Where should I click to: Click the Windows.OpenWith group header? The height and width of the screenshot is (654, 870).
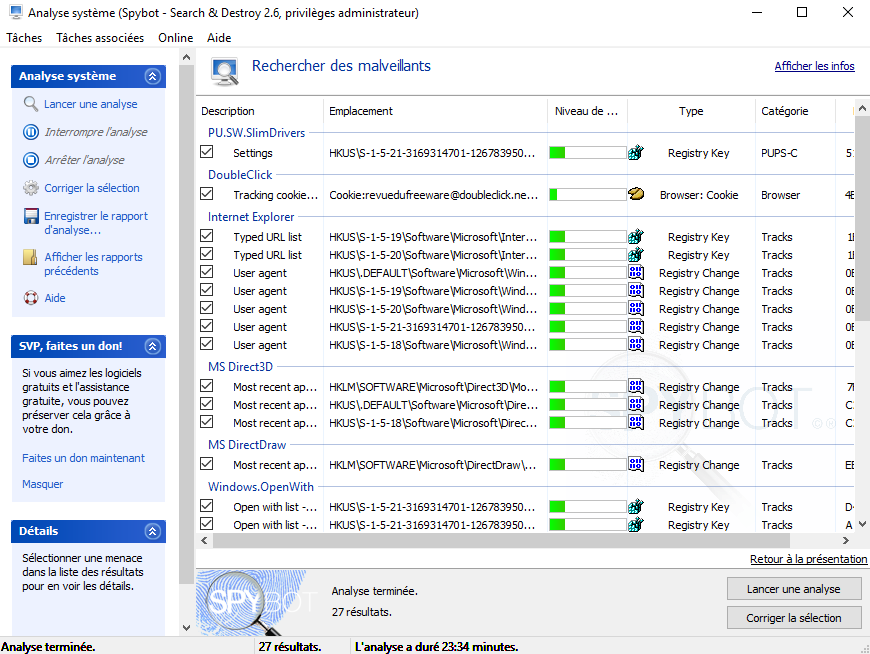click(261, 487)
